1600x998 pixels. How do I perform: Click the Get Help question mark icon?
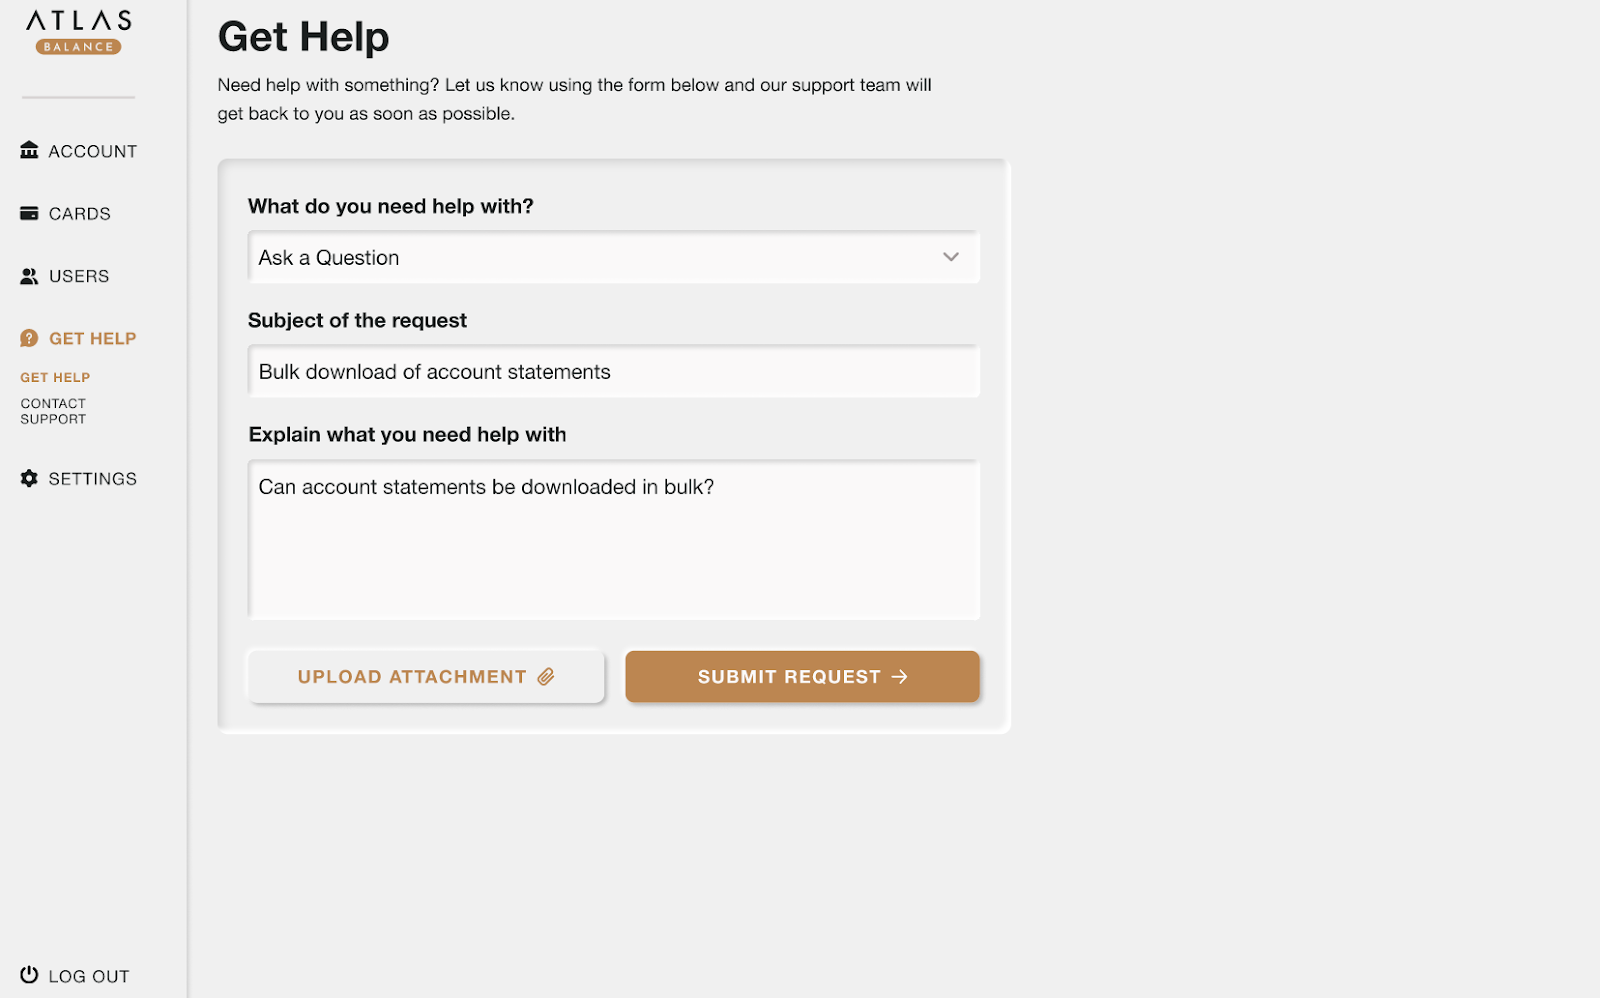point(28,338)
